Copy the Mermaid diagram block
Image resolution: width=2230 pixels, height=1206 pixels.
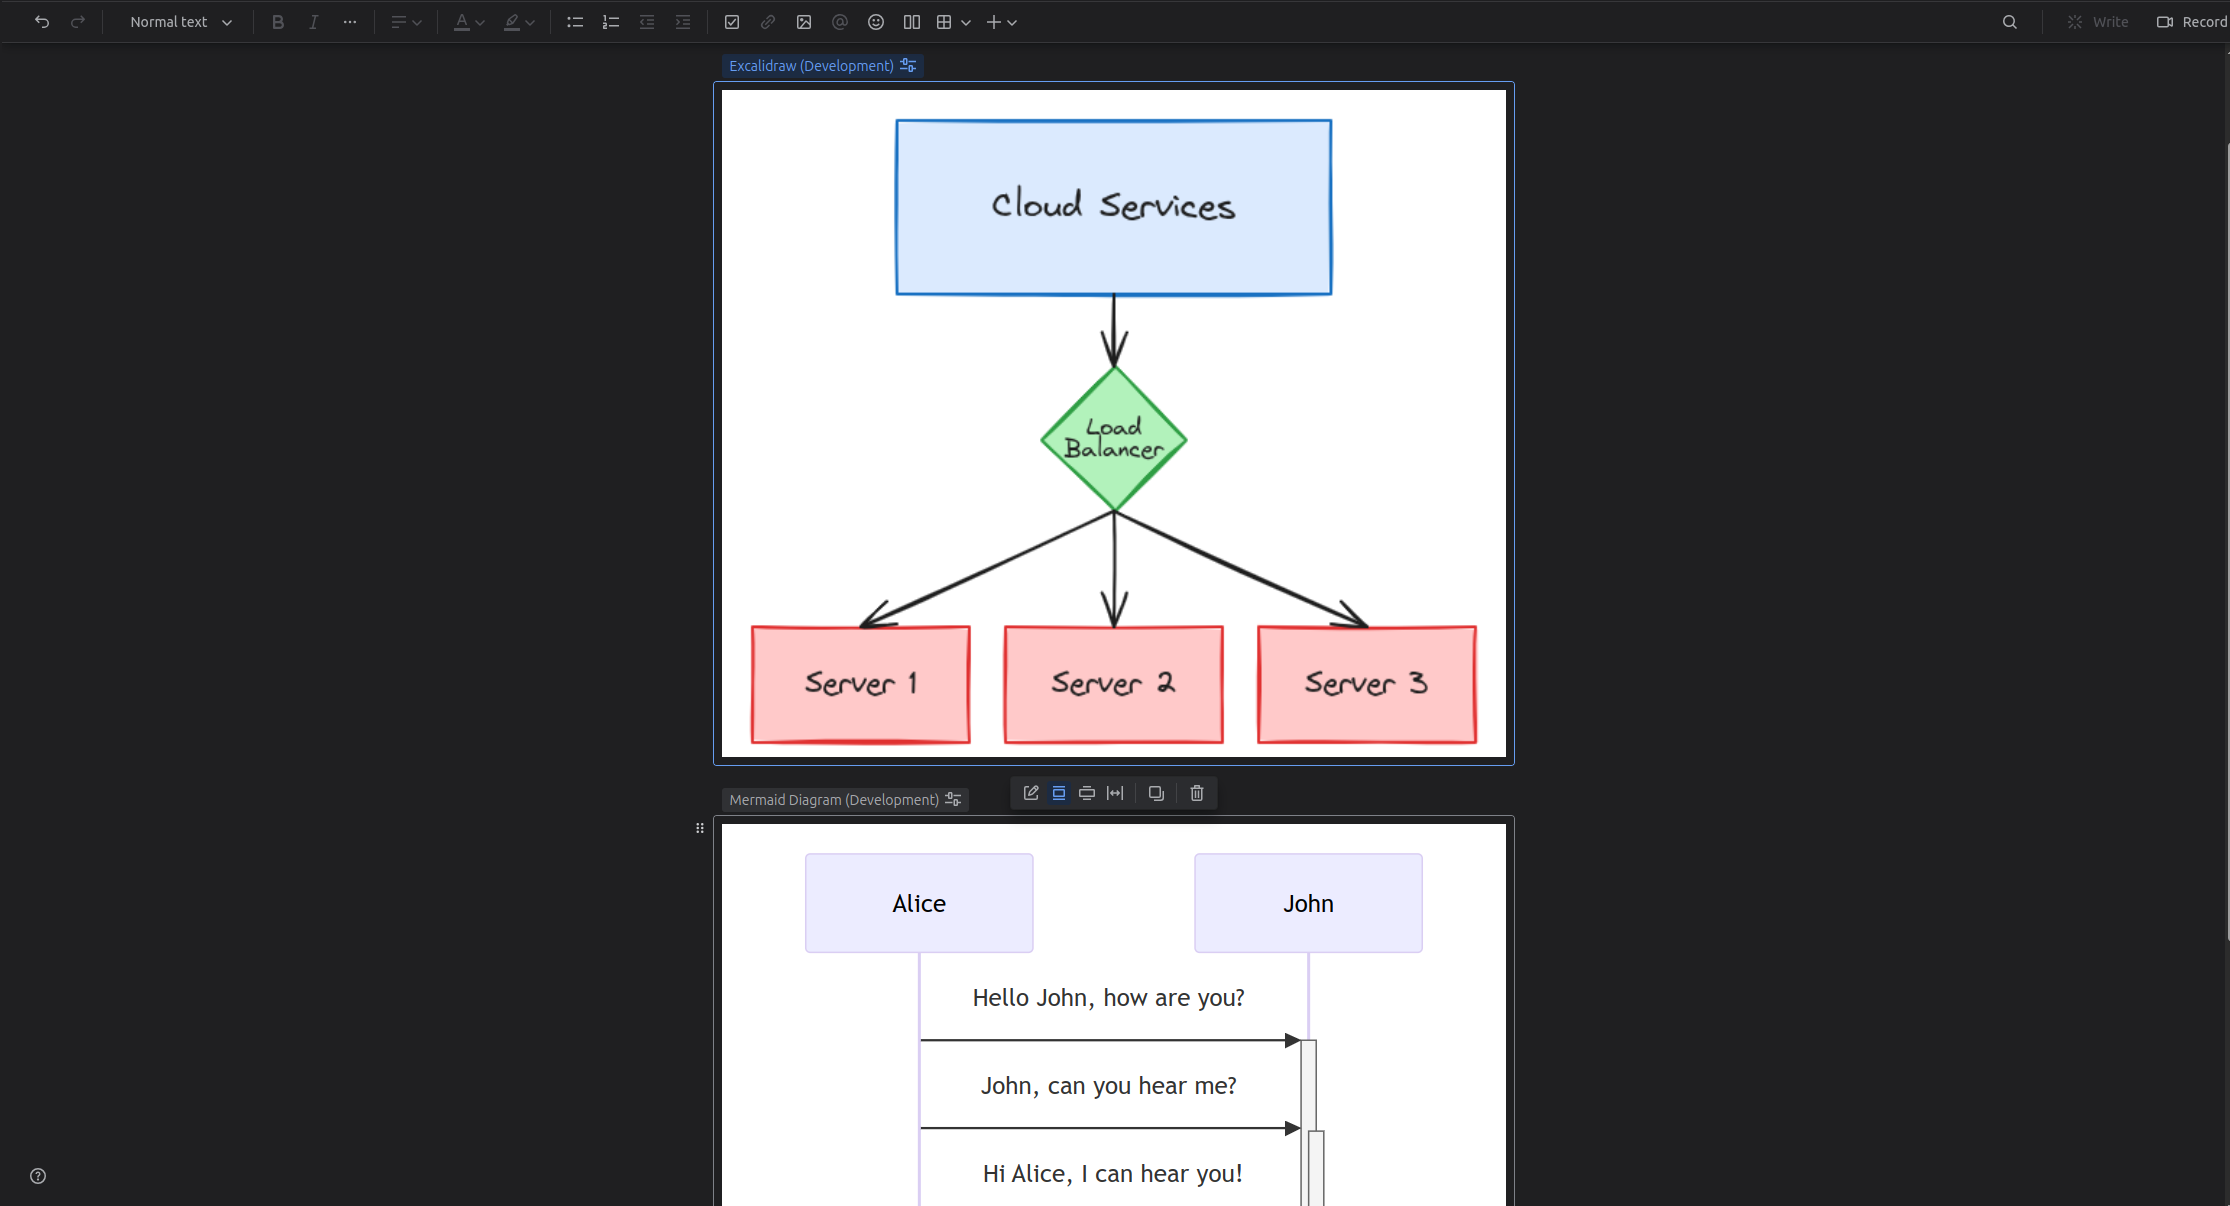(1156, 793)
